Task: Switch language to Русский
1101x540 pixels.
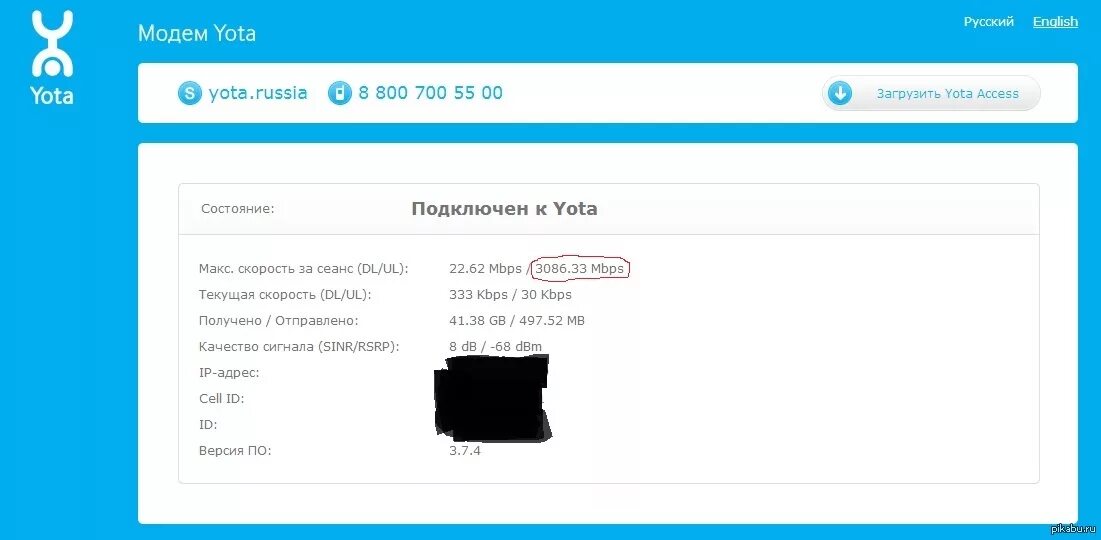Action: [x=989, y=22]
